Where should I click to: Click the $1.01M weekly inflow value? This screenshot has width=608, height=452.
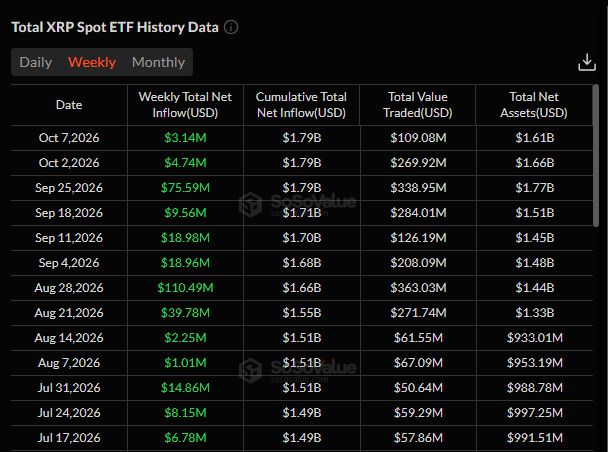[x=185, y=362]
